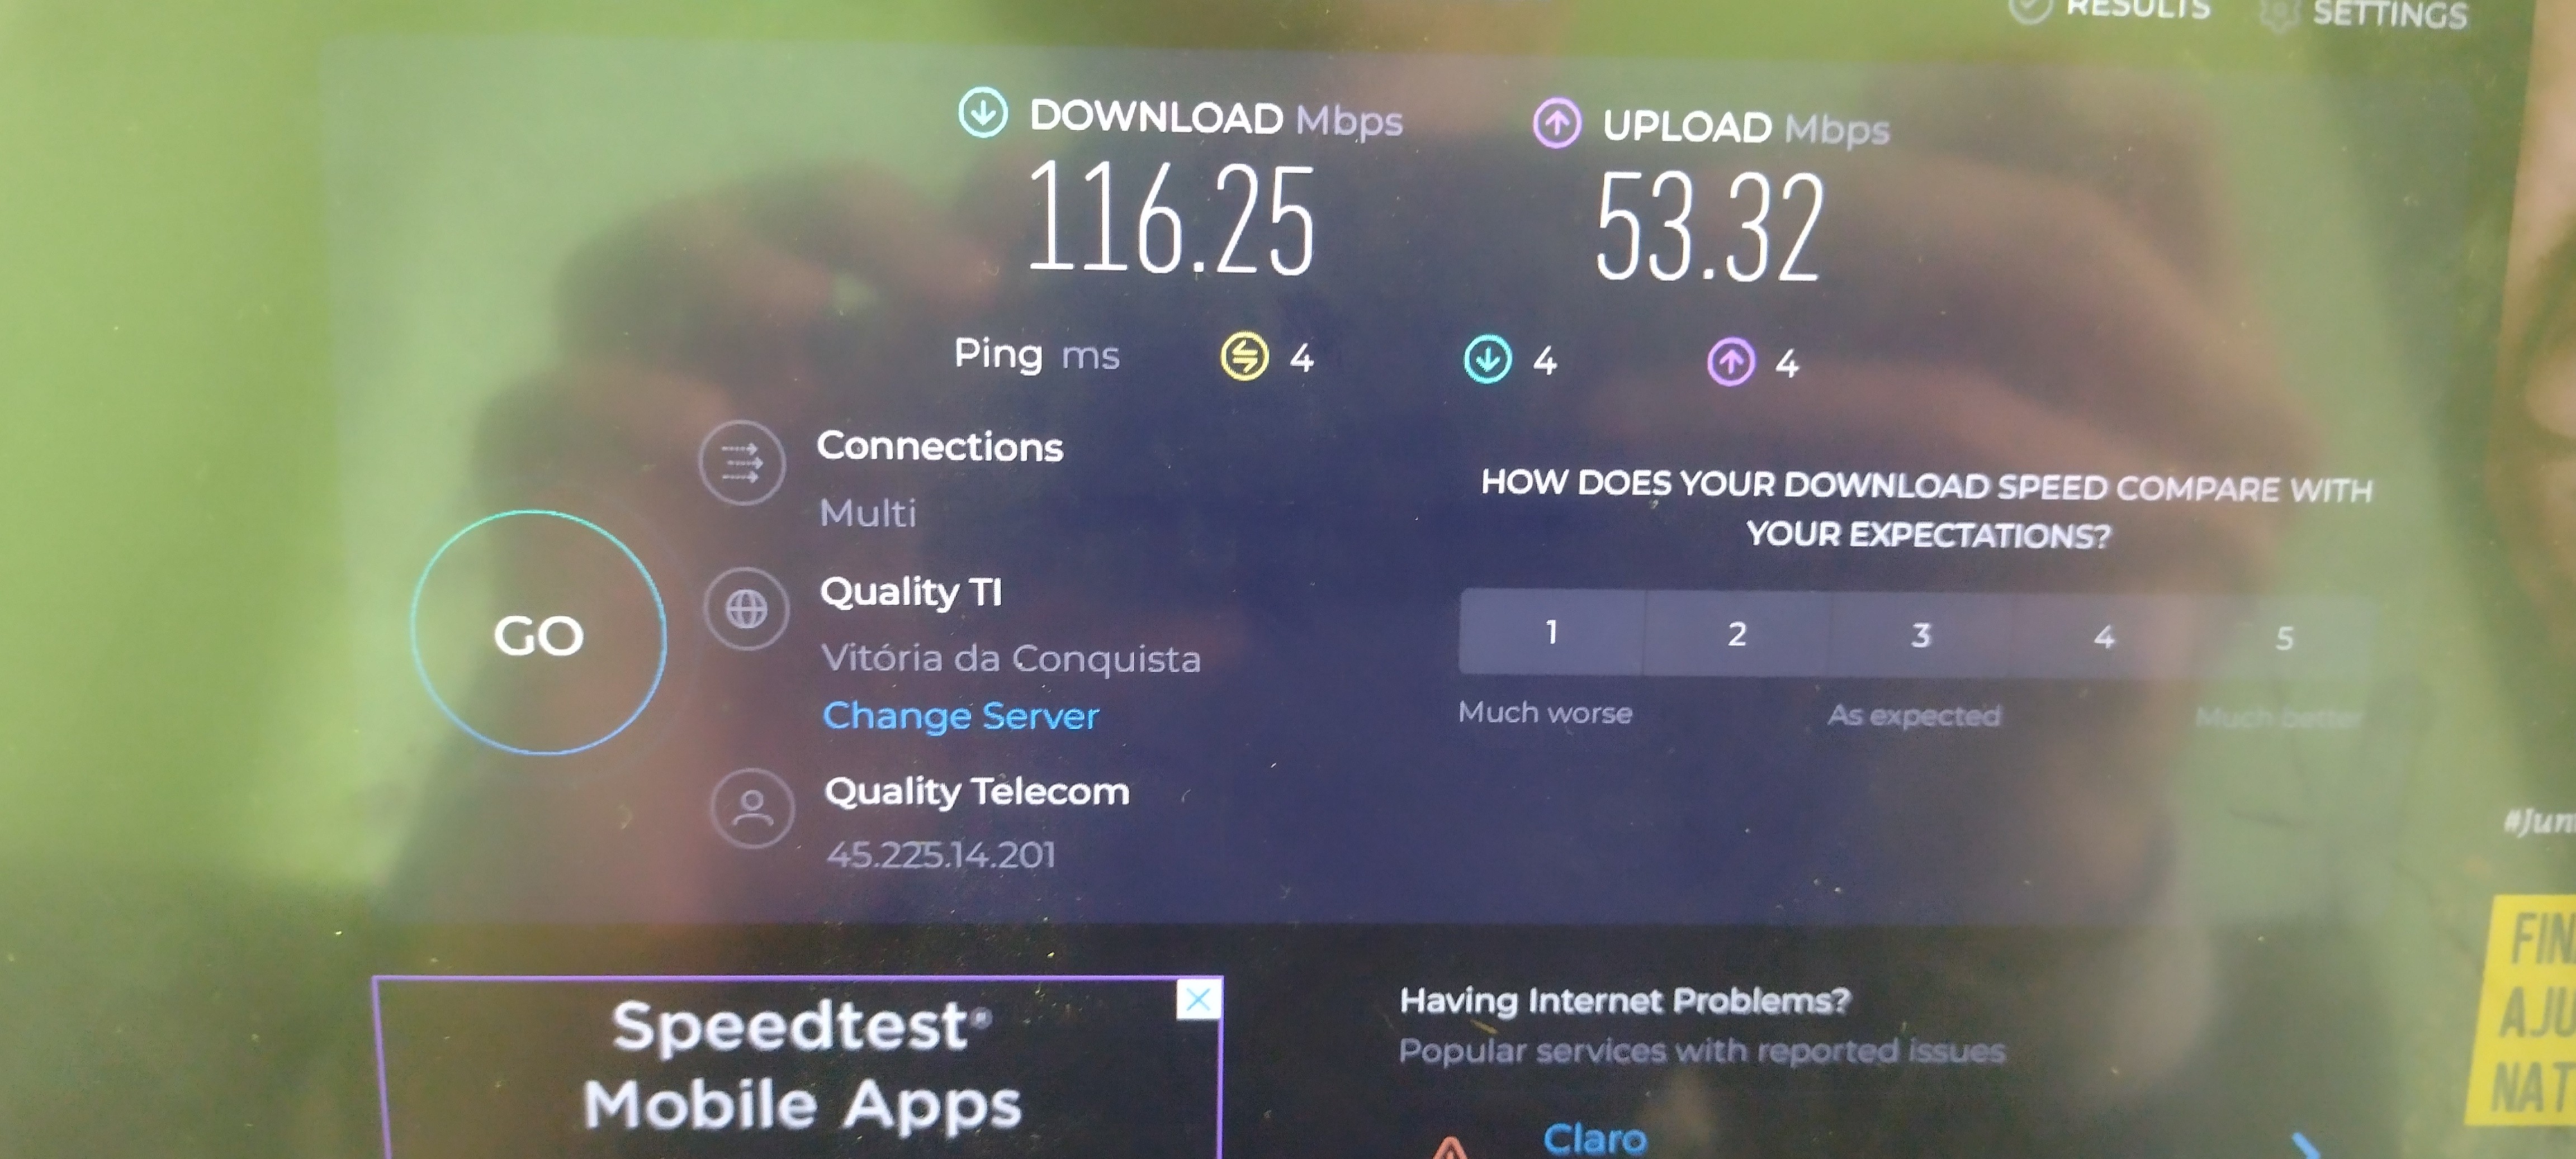The width and height of the screenshot is (2576, 1159).
Task: Click the download arrow icon beside DOWNLOAD Mbps
Action: pos(982,112)
